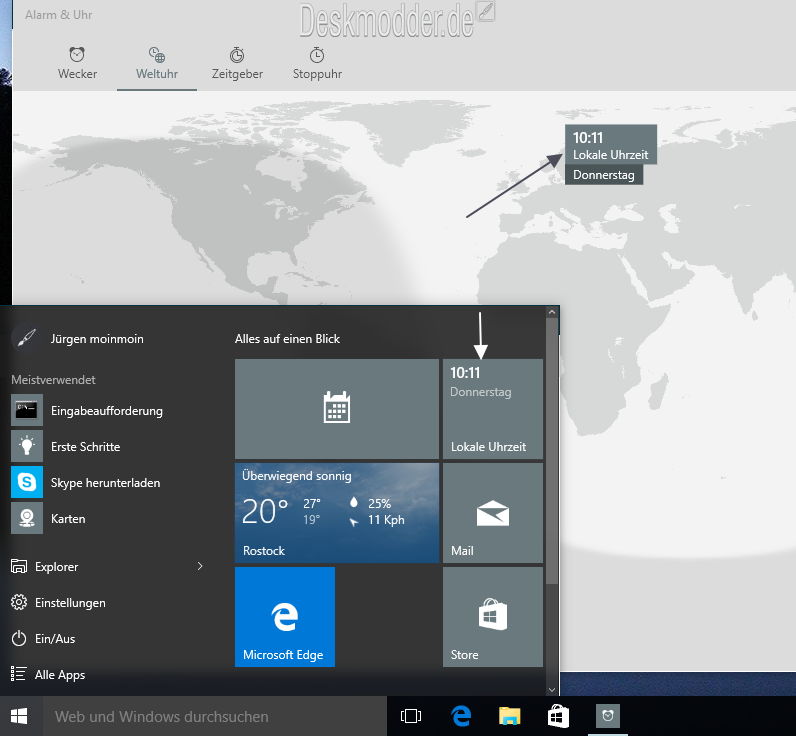Click the lightbulb Erste Schritte icon

pos(27,446)
